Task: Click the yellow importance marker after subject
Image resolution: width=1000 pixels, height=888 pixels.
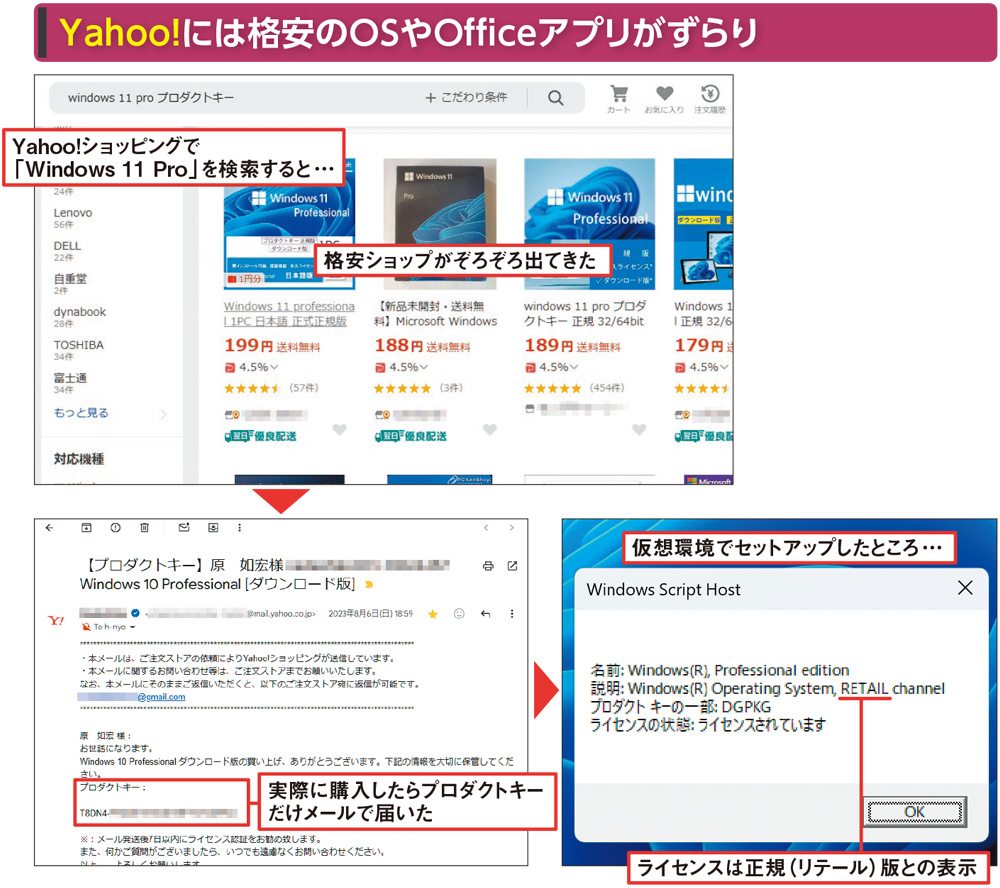Action: pyautogui.click(x=369, y=584)
